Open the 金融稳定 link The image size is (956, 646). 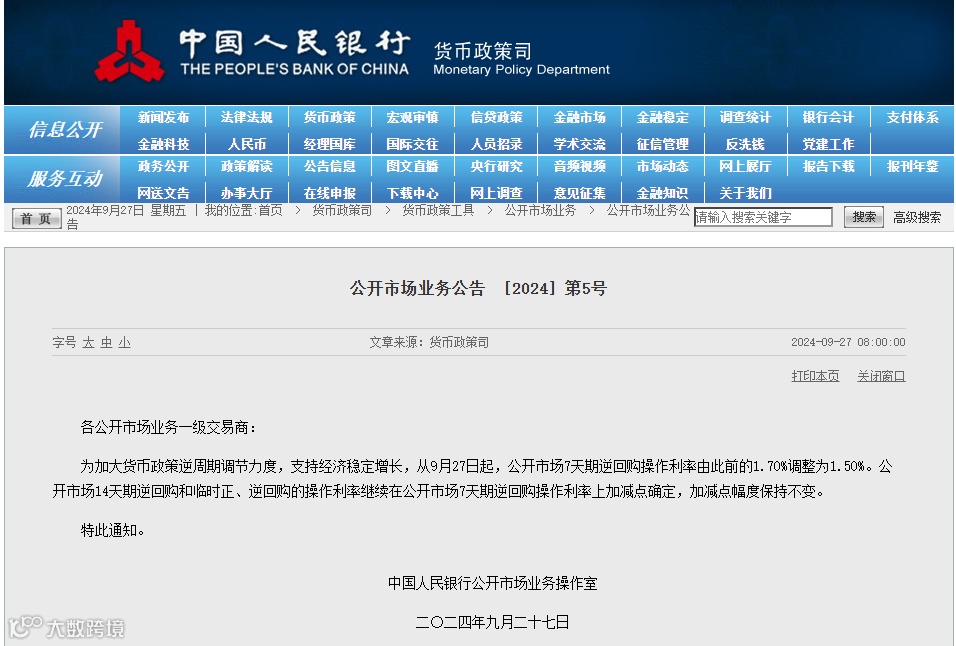click(x=662, y=118)
